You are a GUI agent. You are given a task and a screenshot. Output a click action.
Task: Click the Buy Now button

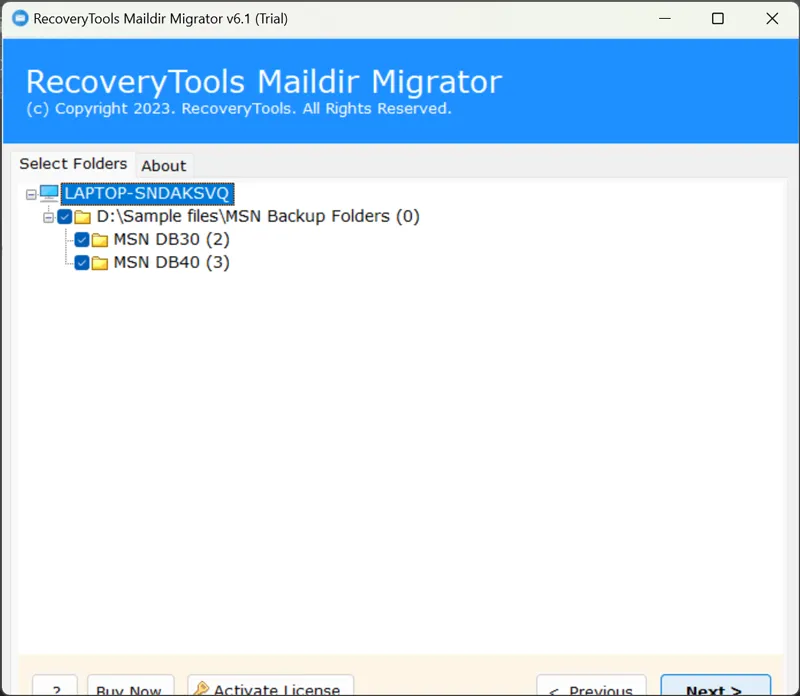tap(130, 688)
